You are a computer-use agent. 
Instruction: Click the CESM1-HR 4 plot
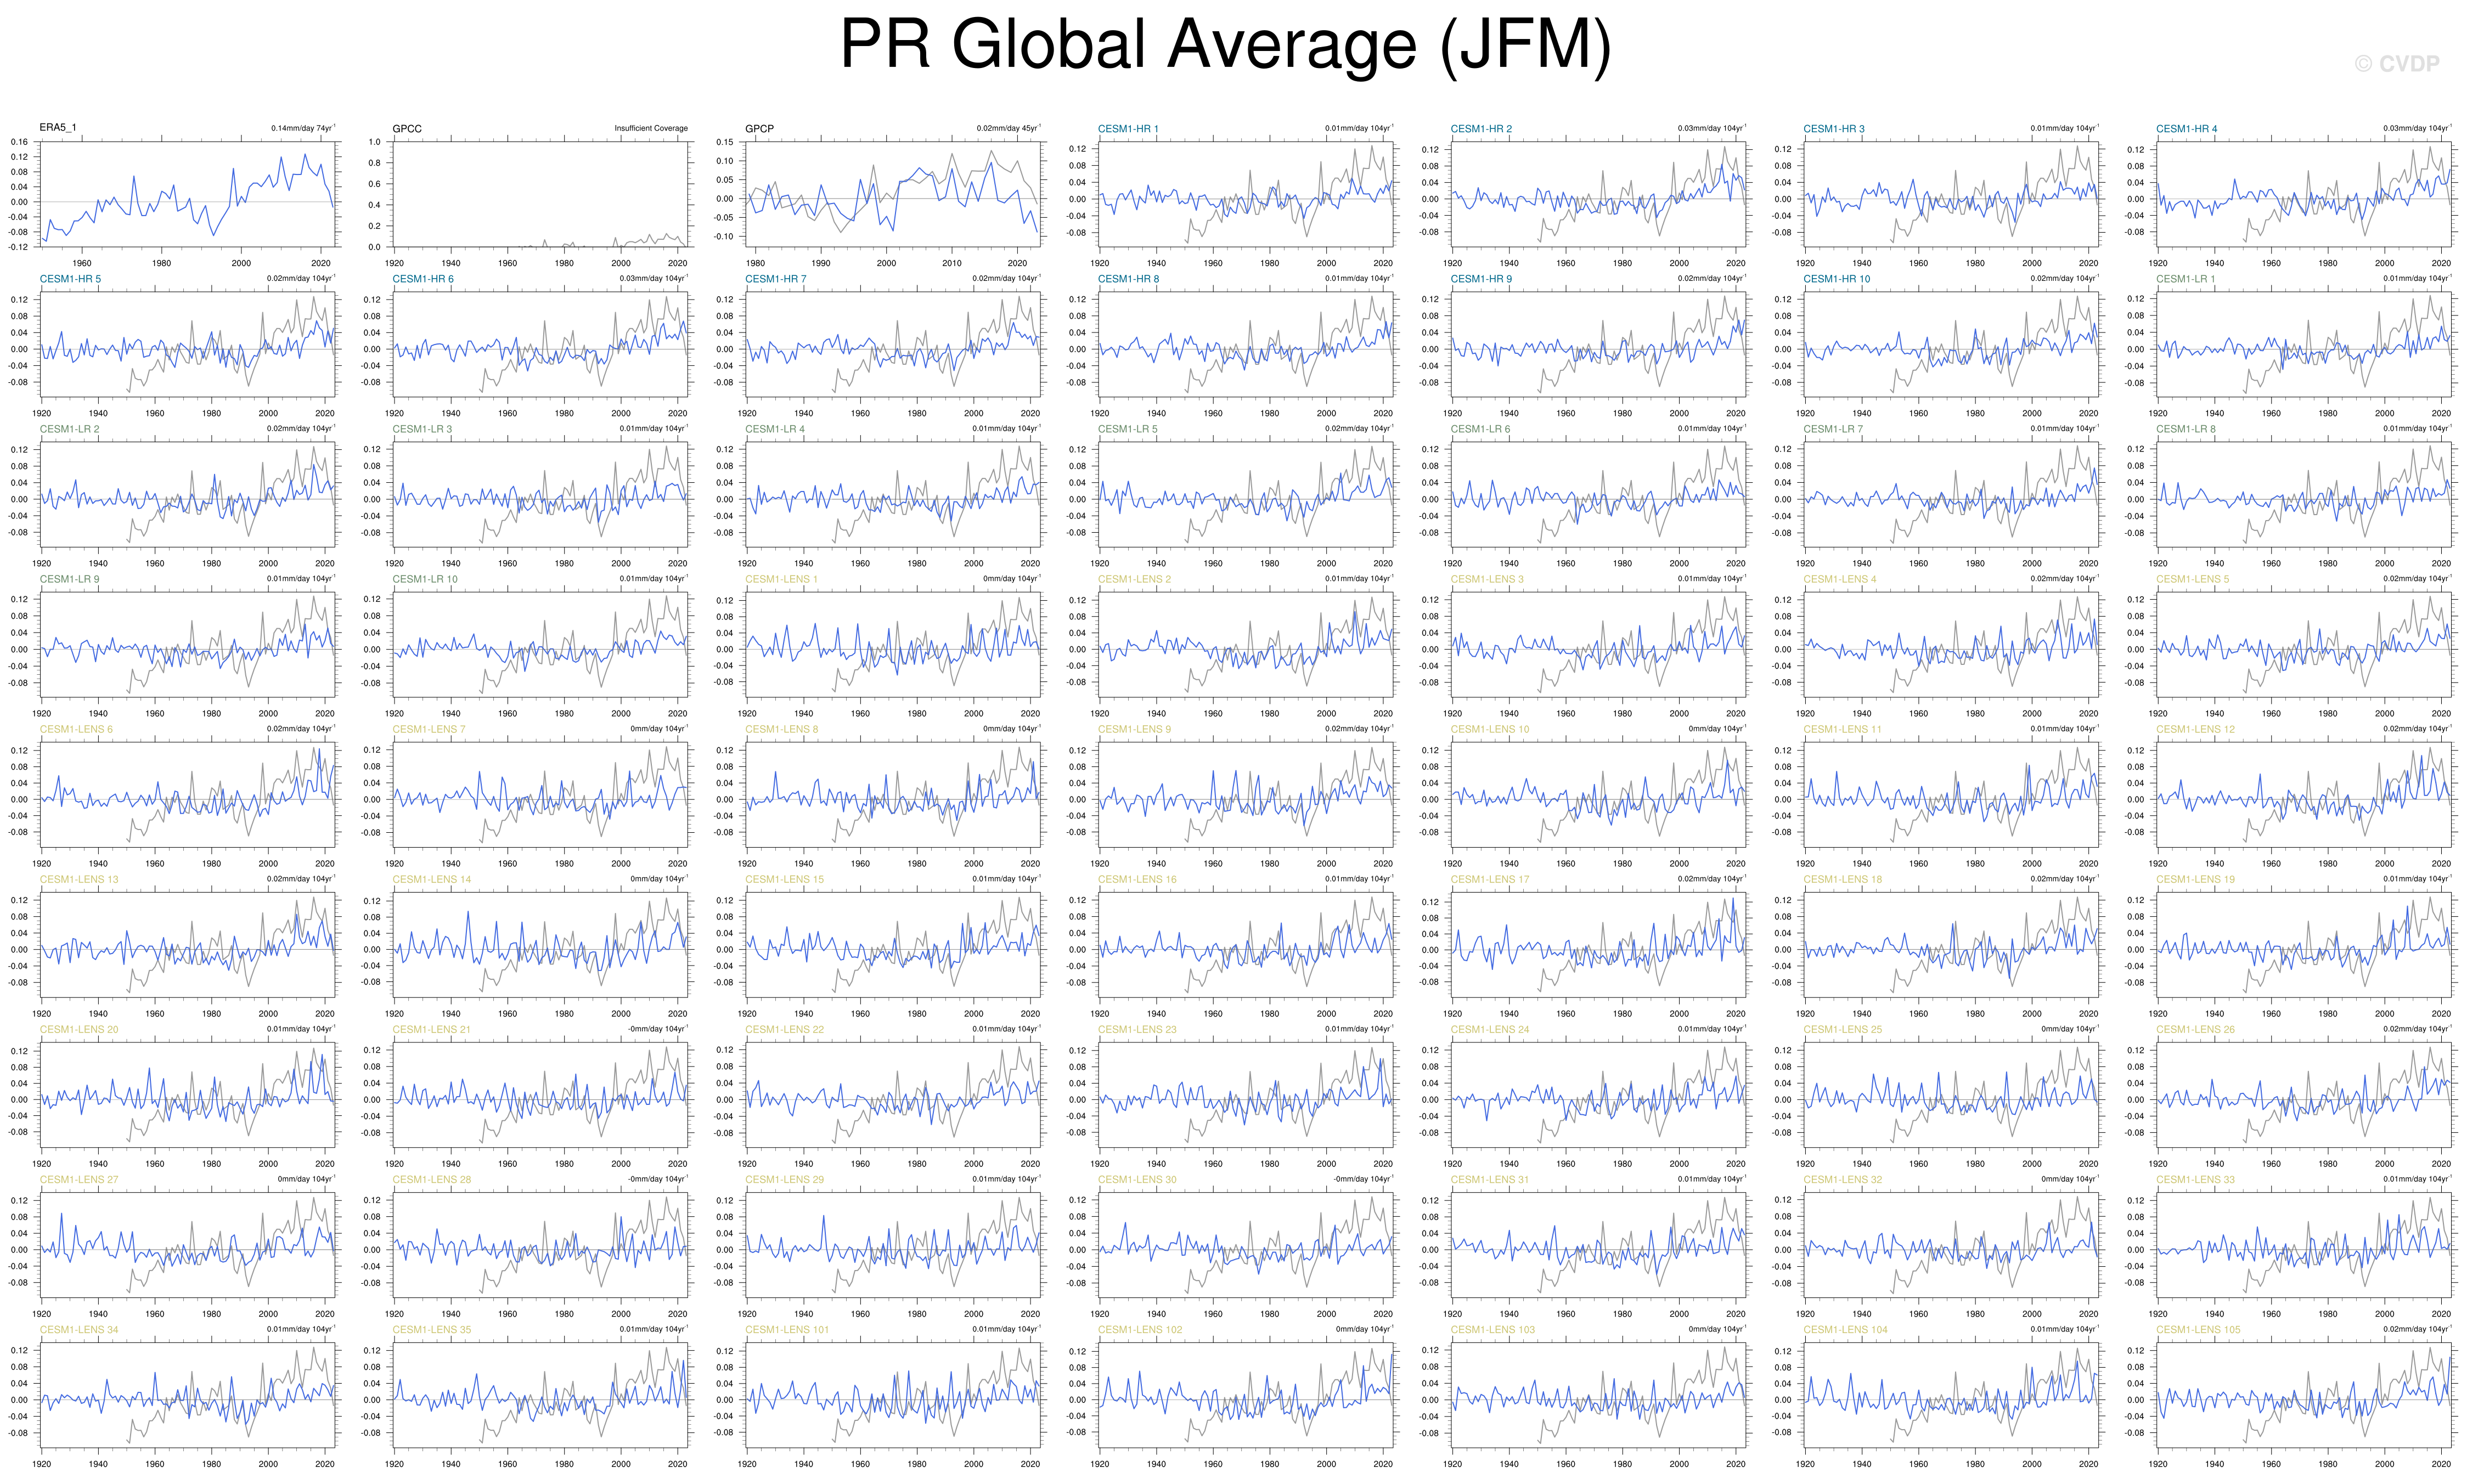(2304, 193)
